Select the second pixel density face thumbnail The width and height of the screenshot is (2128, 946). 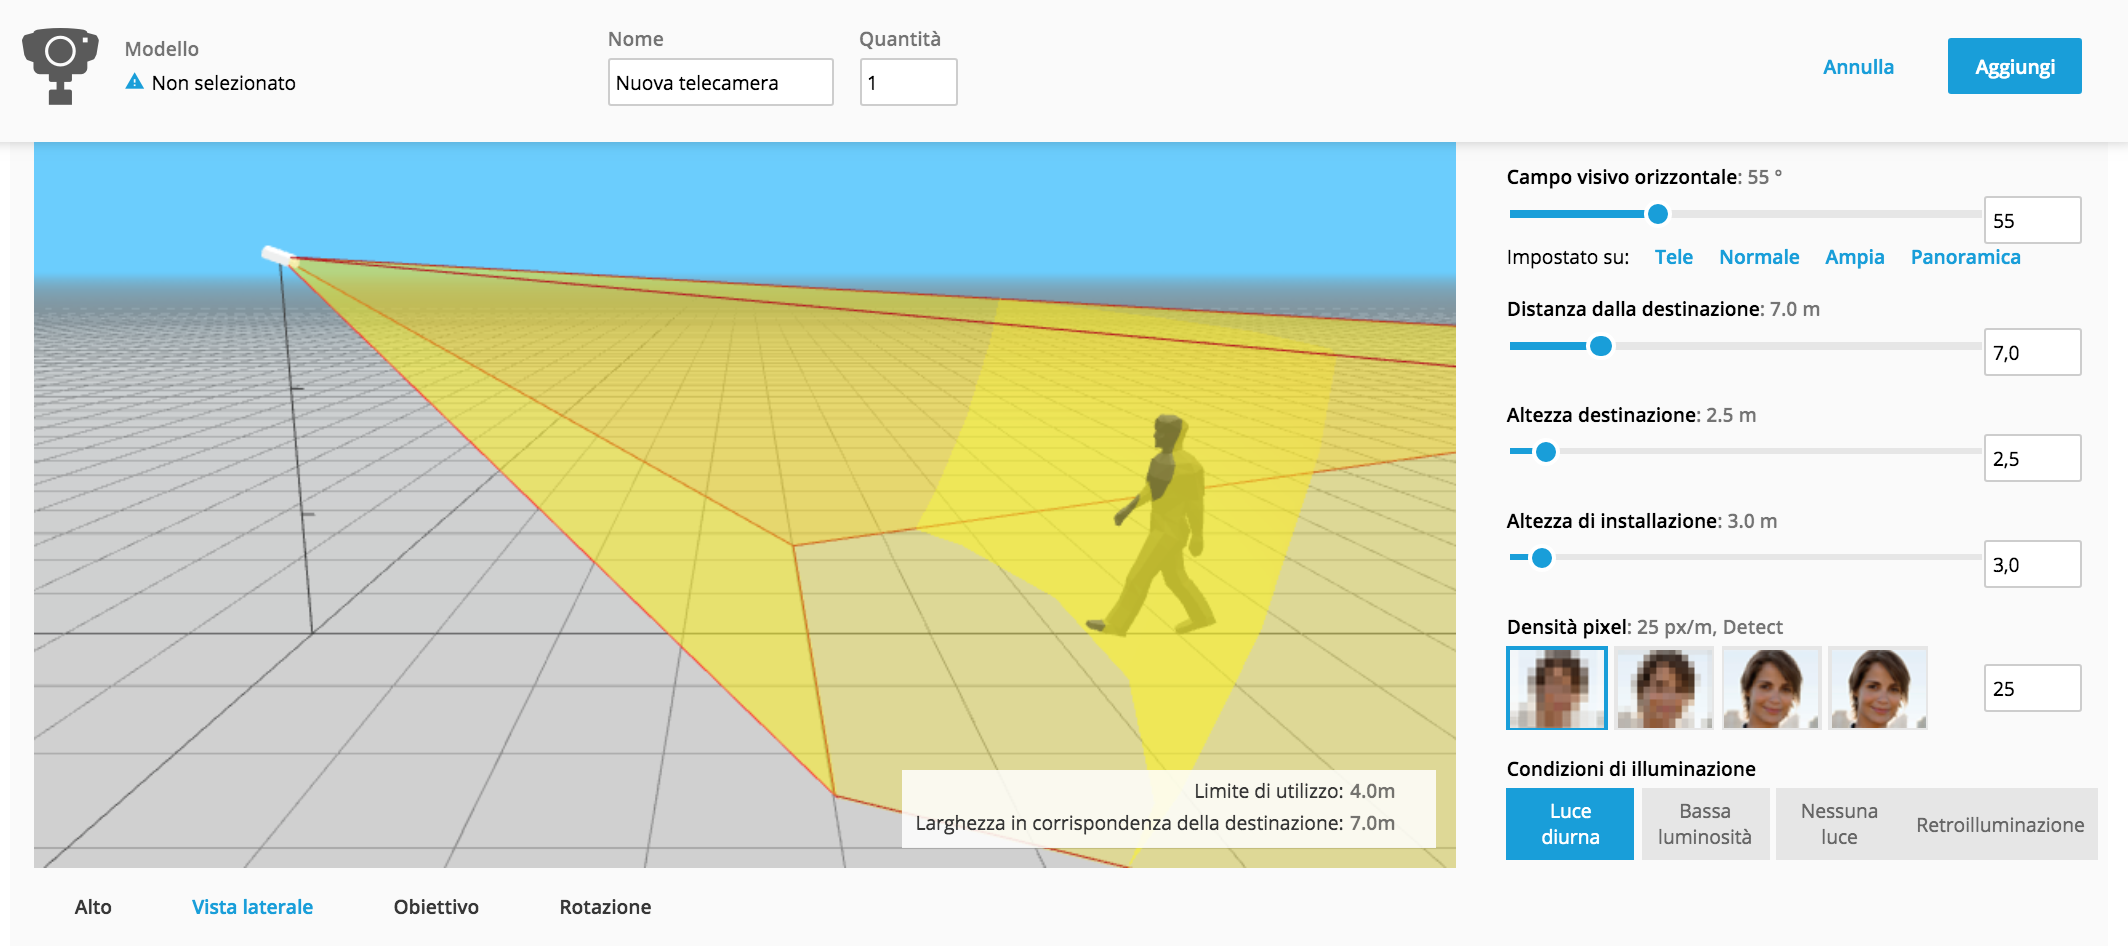[x=1663, y=688]
